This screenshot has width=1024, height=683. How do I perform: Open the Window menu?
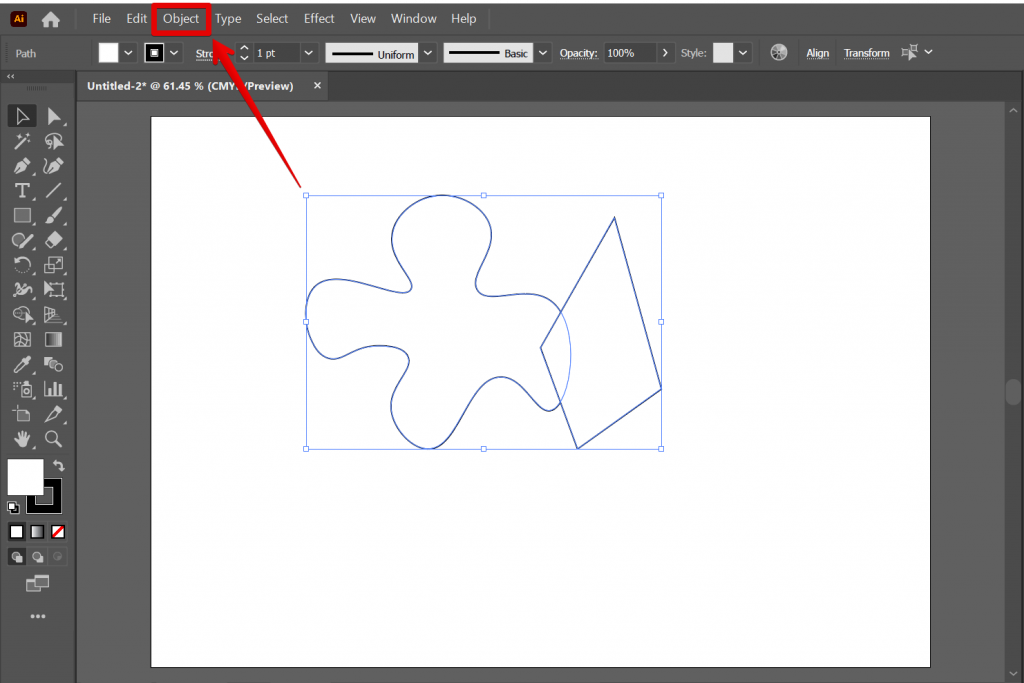[413, 18]
